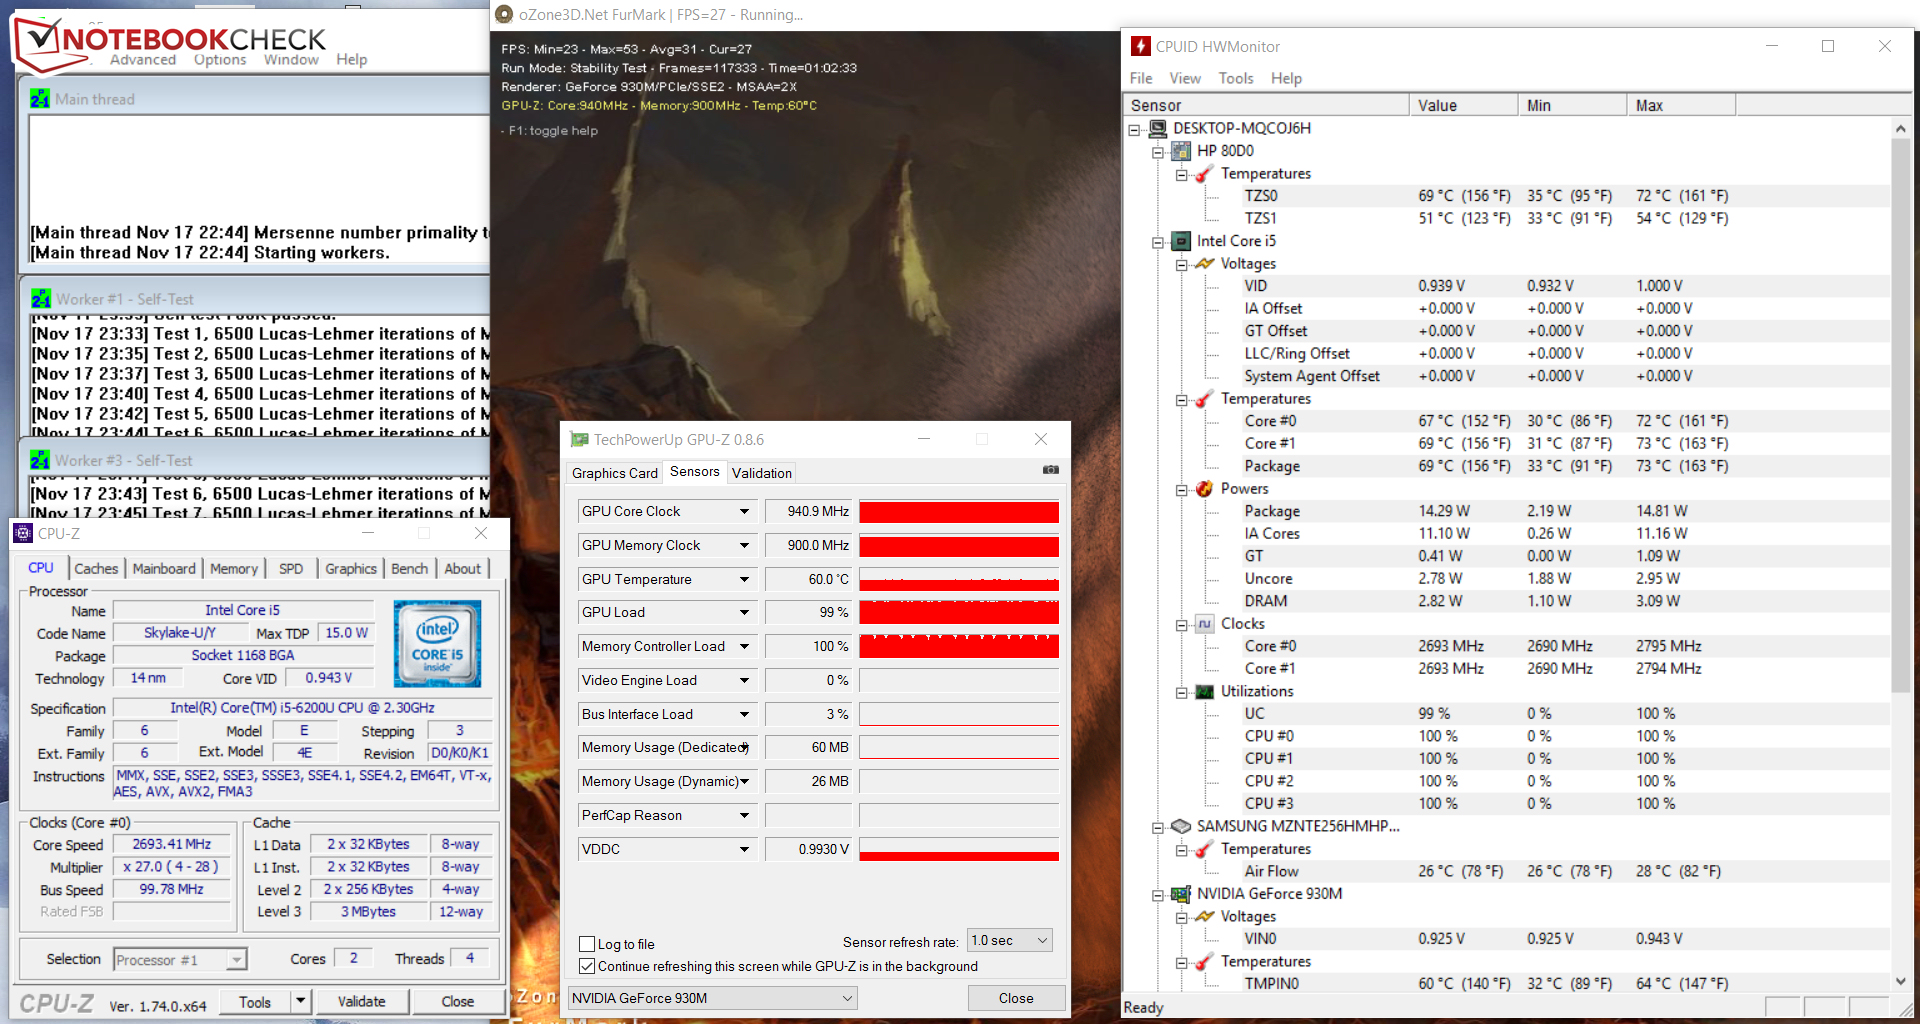Viewport: 1920px width, 1024px height.
Task: Open the Tools menu in HWMonitor
Action: [x=1236, y=78]
